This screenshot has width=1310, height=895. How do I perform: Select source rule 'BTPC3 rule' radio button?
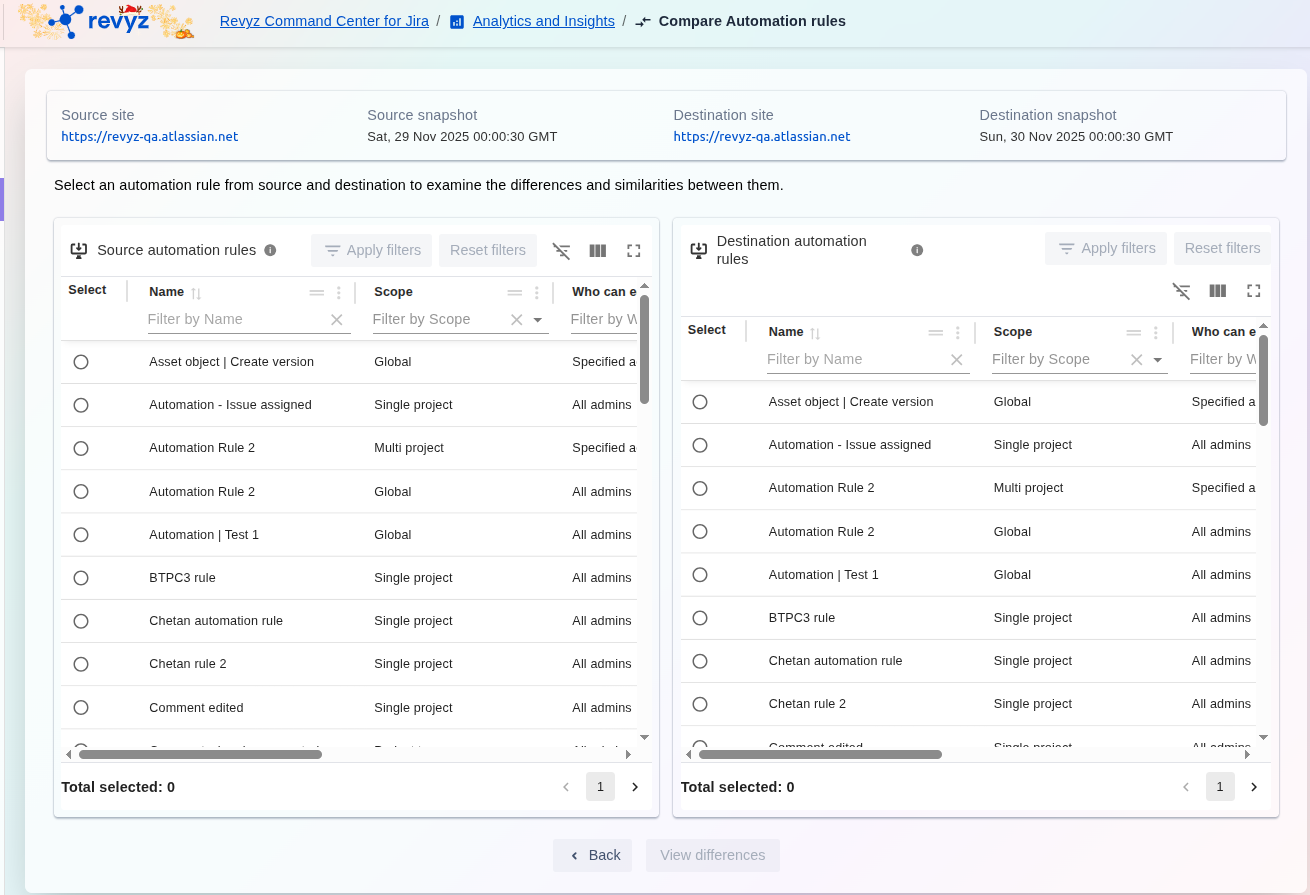click(81, 578)
